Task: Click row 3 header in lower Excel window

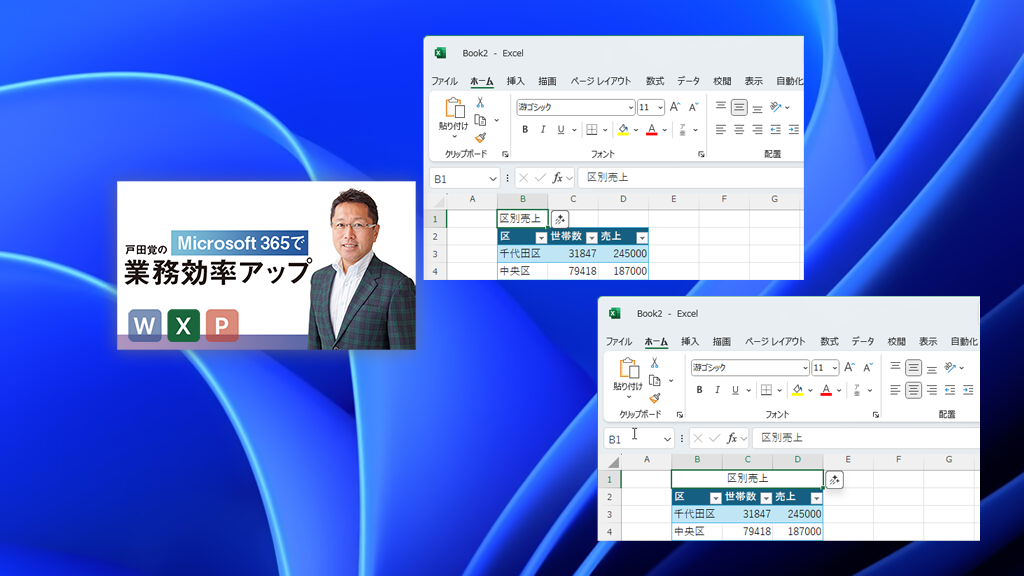Action: pyautogui.click(x=609, y=515)
